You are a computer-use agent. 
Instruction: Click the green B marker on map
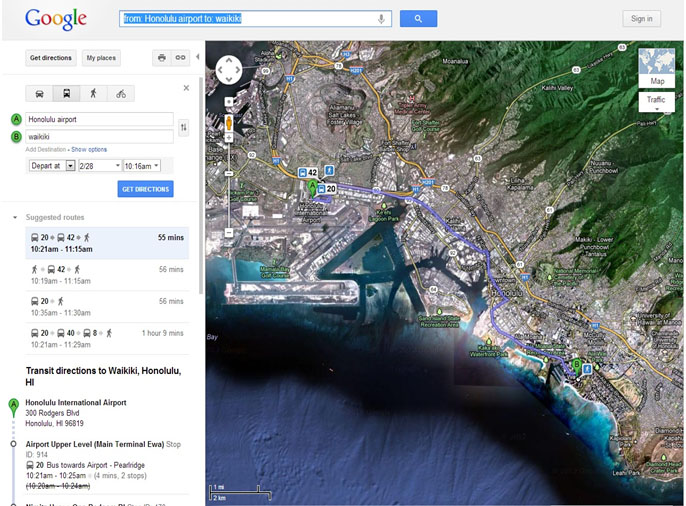click(577, 366)
